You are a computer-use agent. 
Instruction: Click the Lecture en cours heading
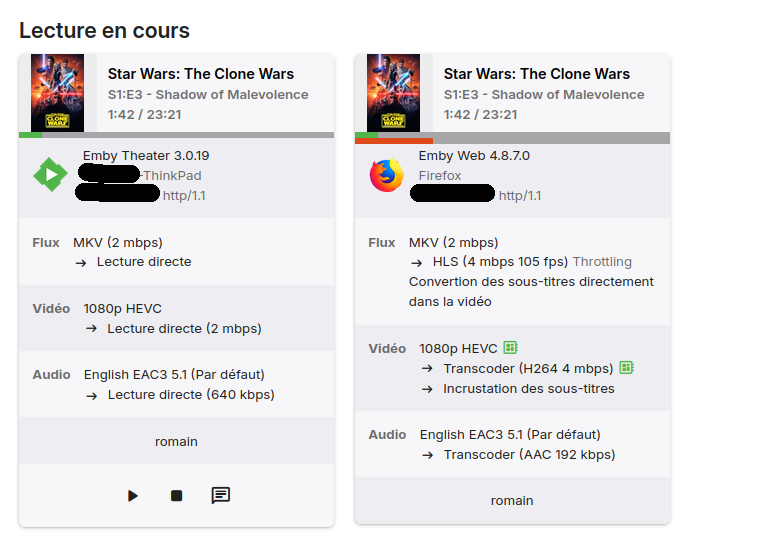click(104, 30)
